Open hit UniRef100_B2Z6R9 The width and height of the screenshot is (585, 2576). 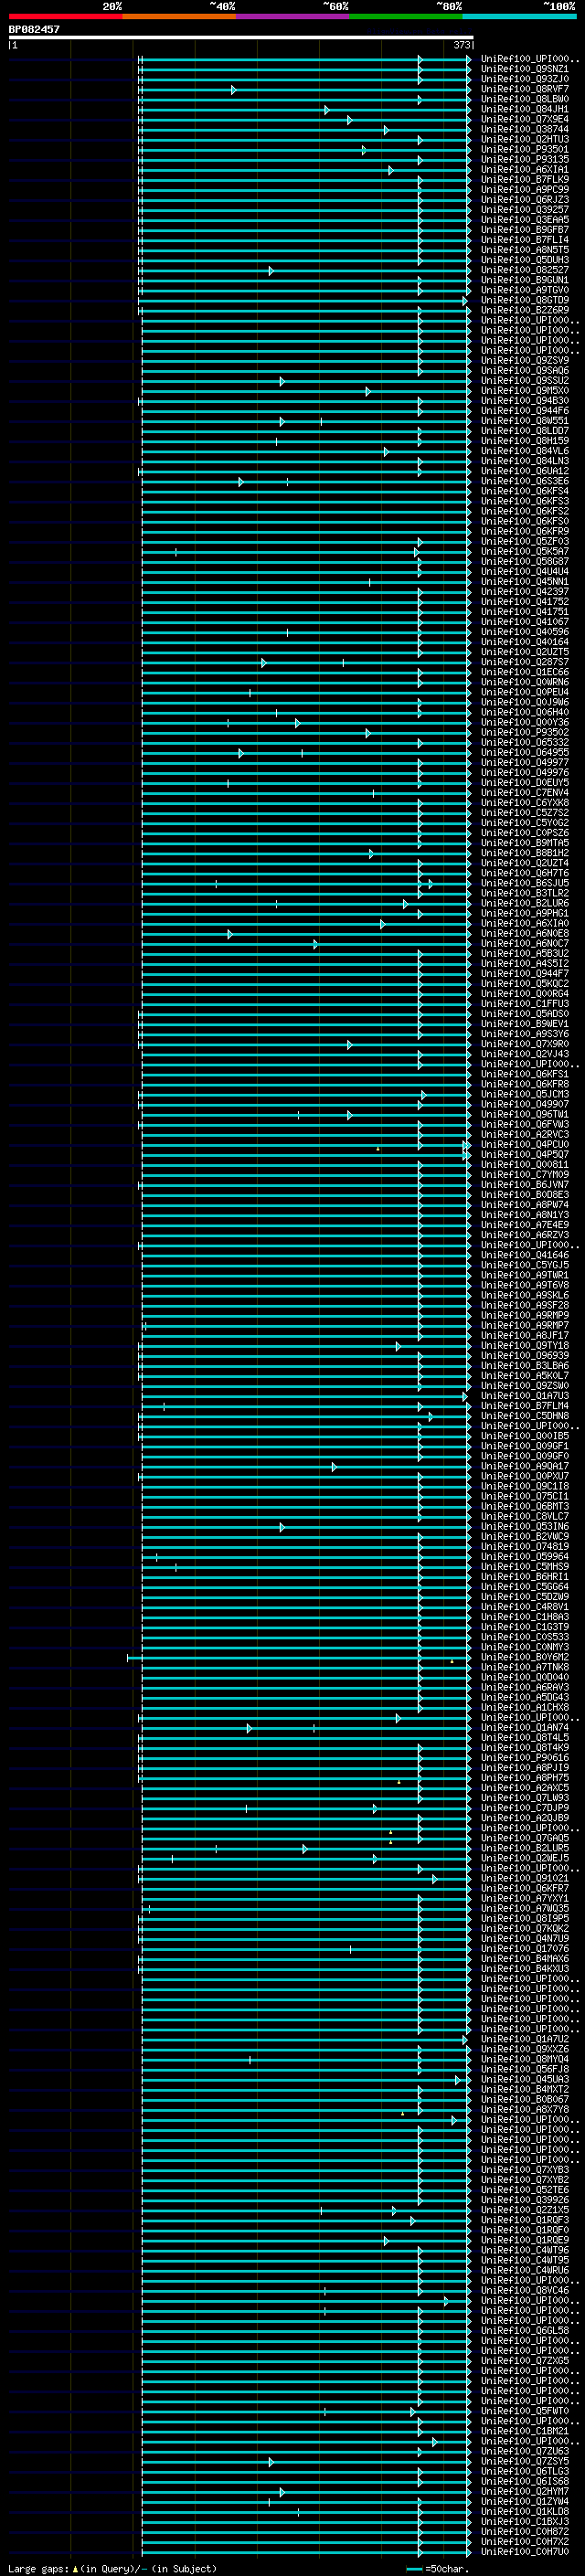[x=525, y=310]
